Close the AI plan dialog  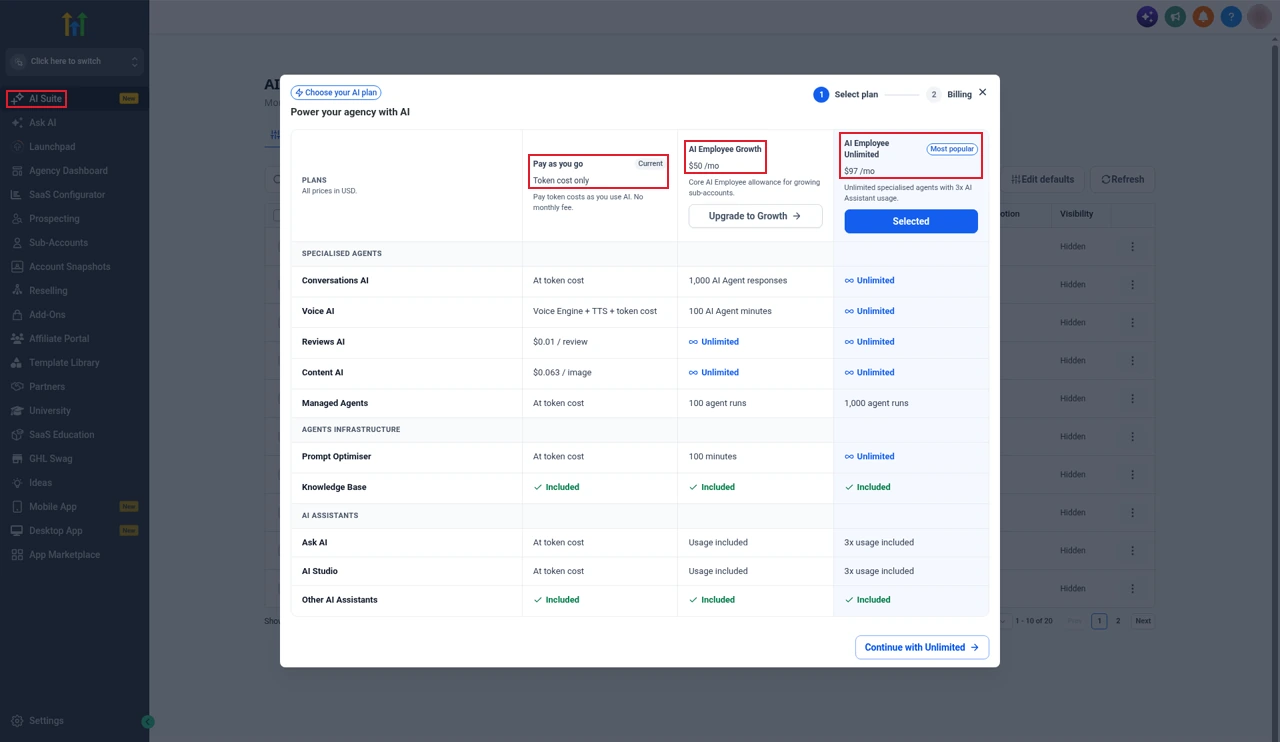tap(983, 92)
